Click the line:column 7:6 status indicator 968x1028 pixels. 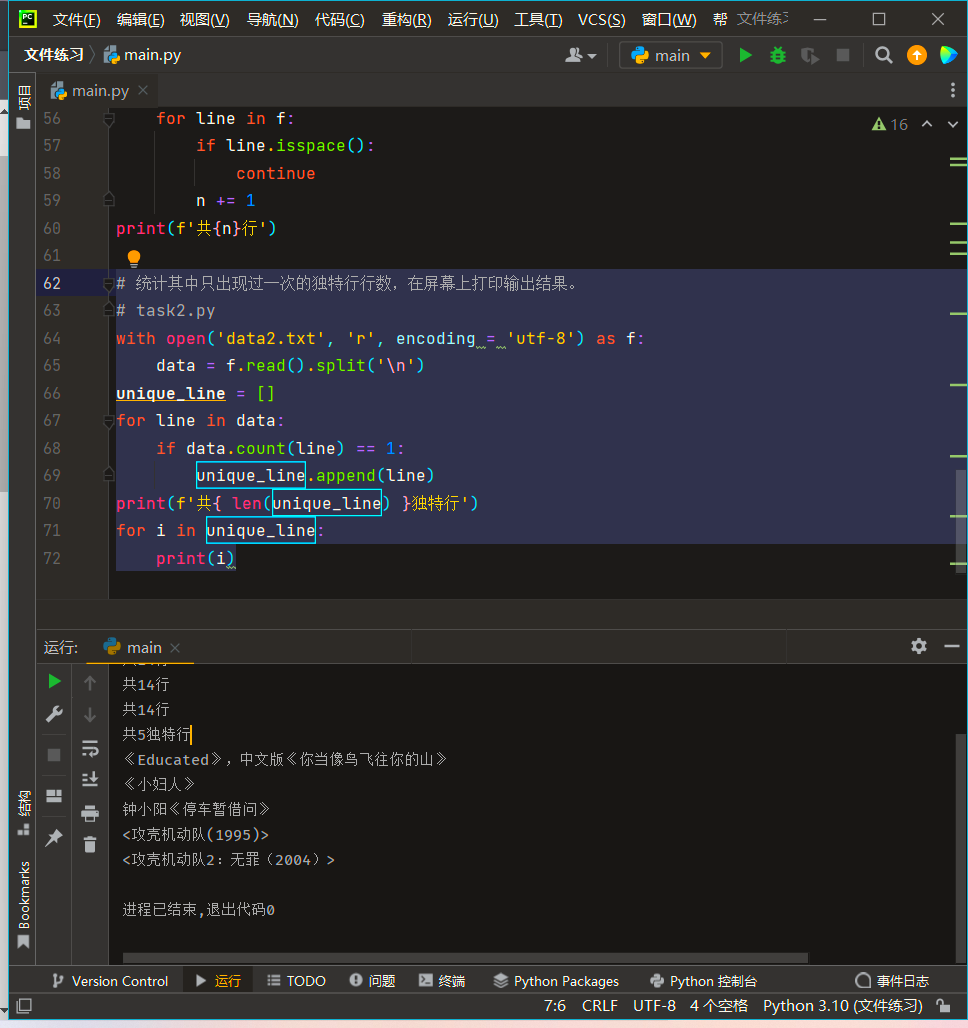(x=555, y=1006)
